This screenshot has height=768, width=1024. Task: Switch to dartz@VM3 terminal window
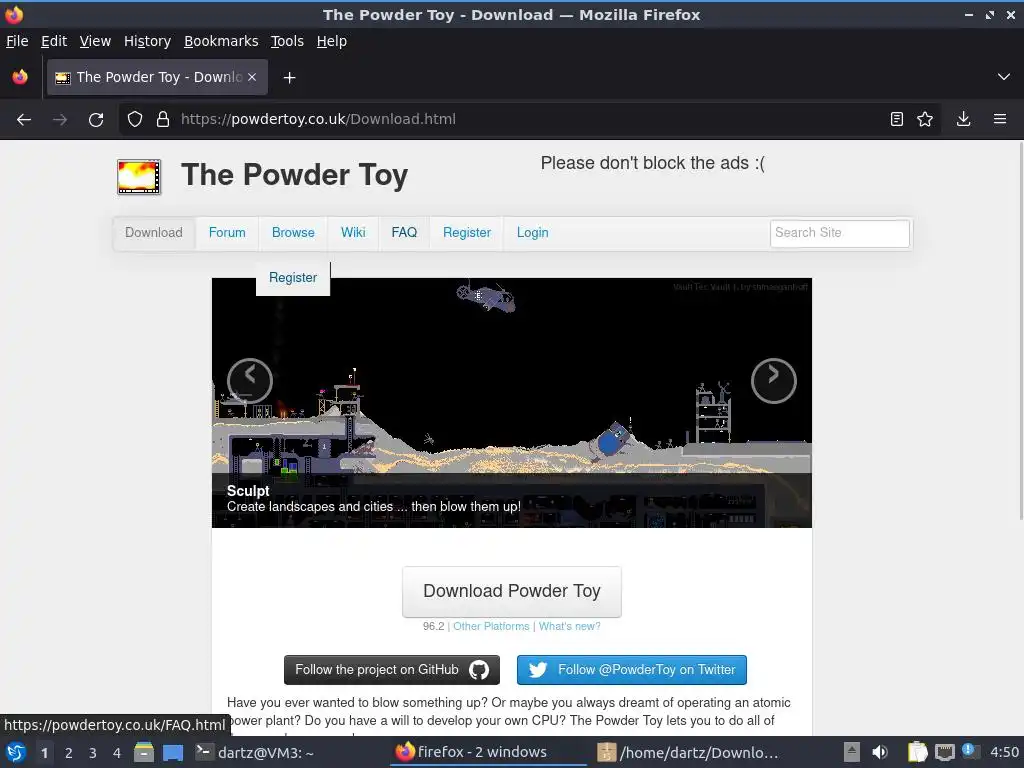(x=255, y=753)
